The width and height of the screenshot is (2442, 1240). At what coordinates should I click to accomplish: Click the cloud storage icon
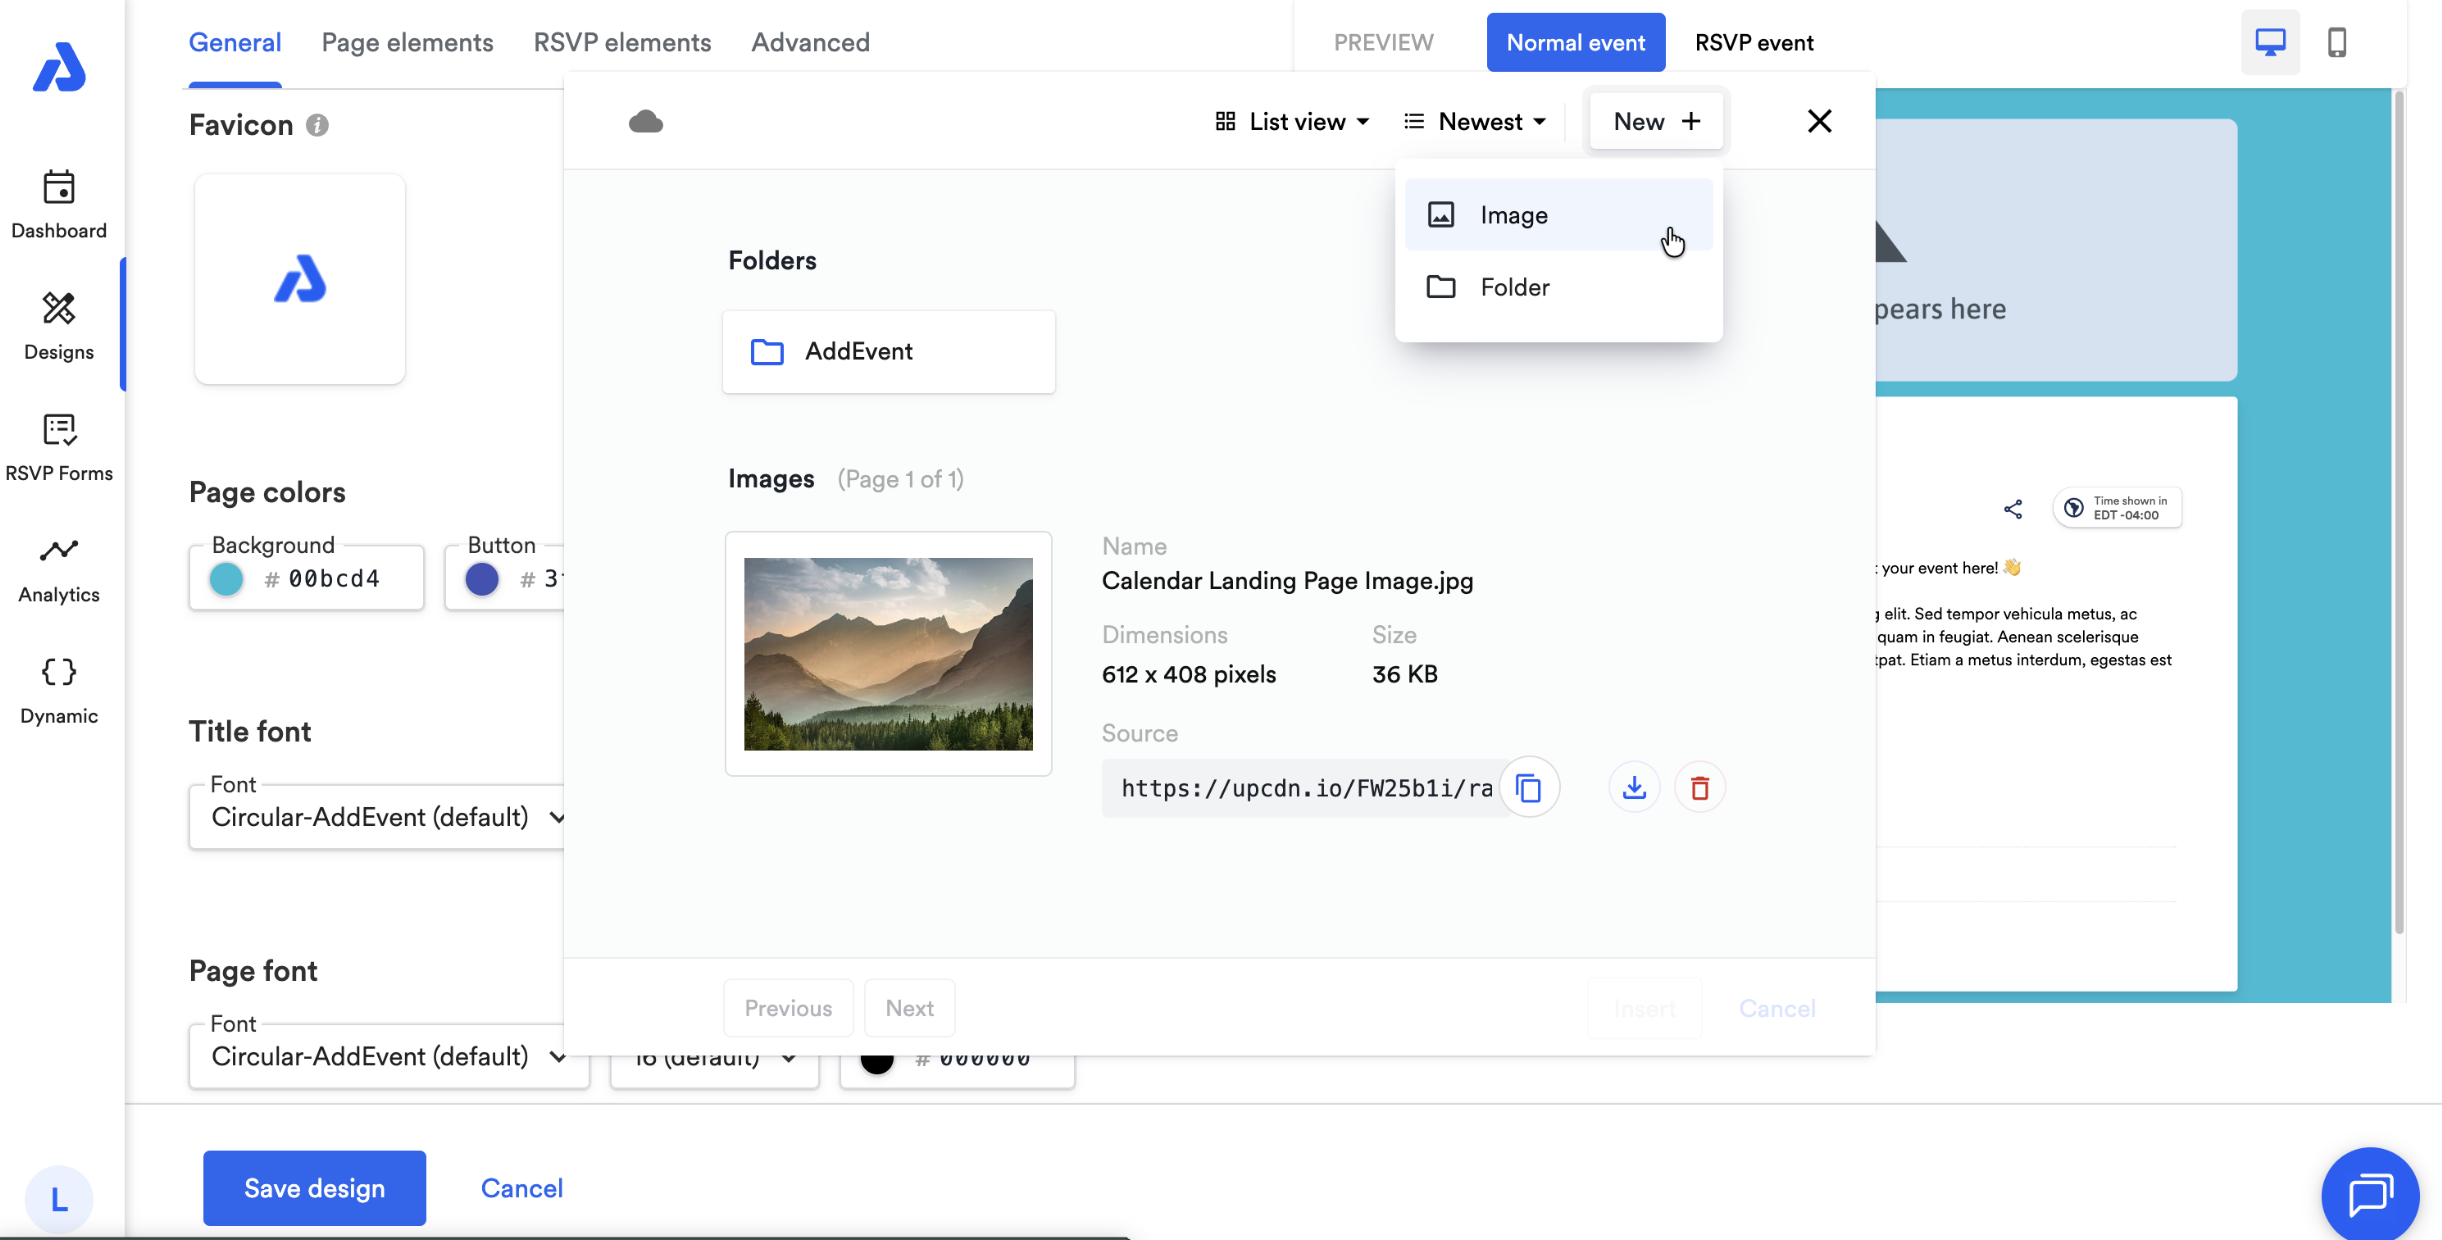646,122
